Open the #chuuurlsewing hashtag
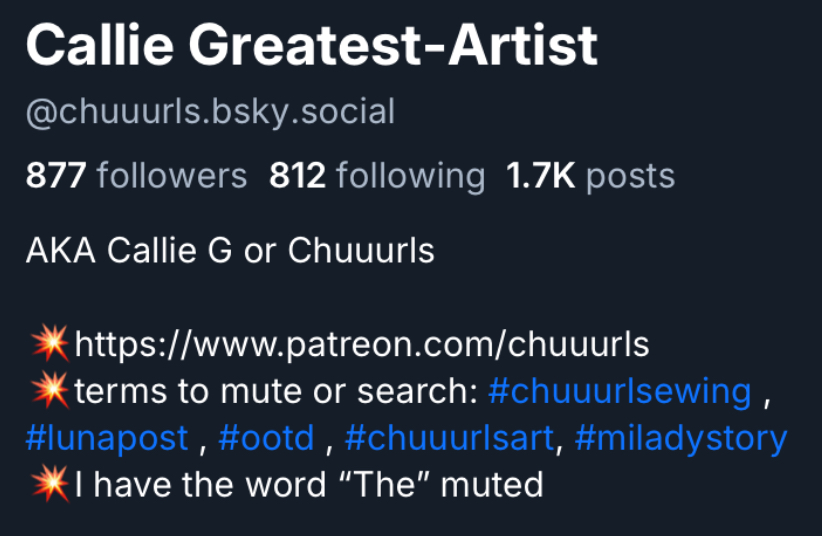 click(x=619, y=391)
